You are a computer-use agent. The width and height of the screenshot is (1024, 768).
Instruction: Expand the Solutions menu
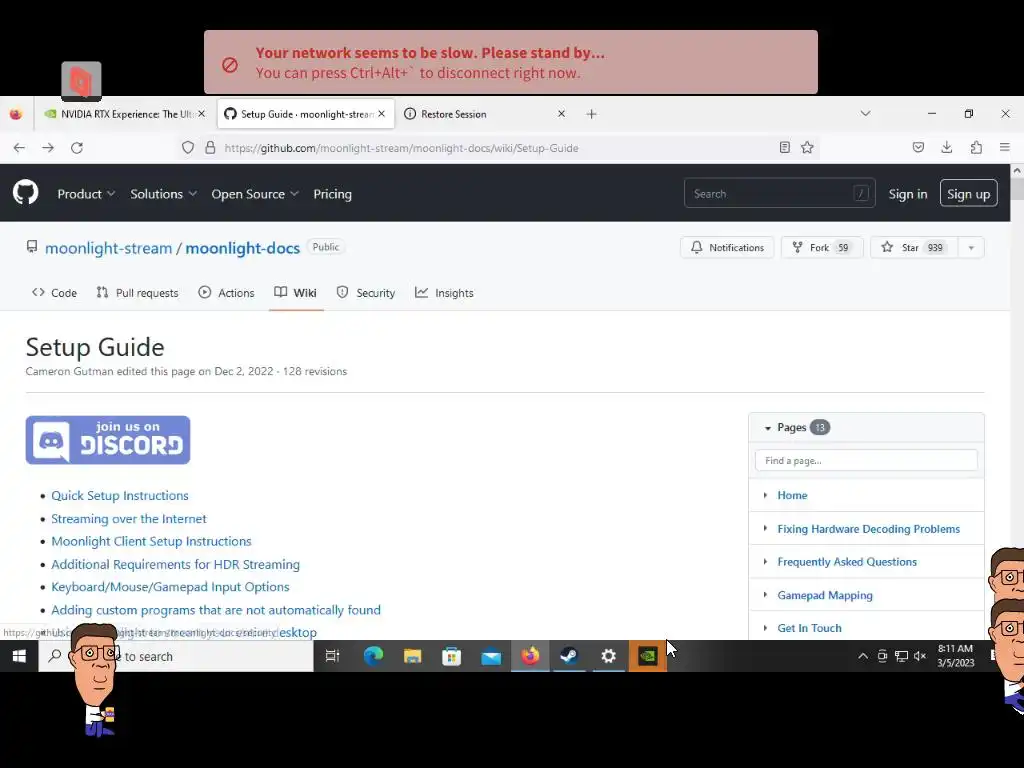click(163, 194)
